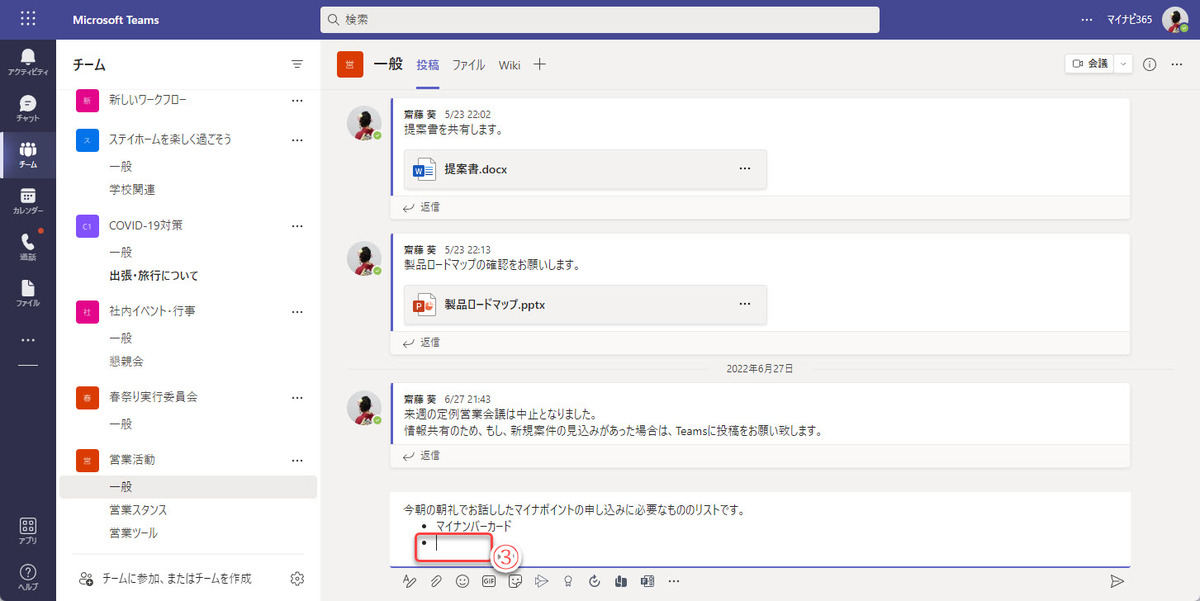This screenshot has height=601, width=1200.
Task: Switch to the ファイル tab
Action: [x=469, y=64]
